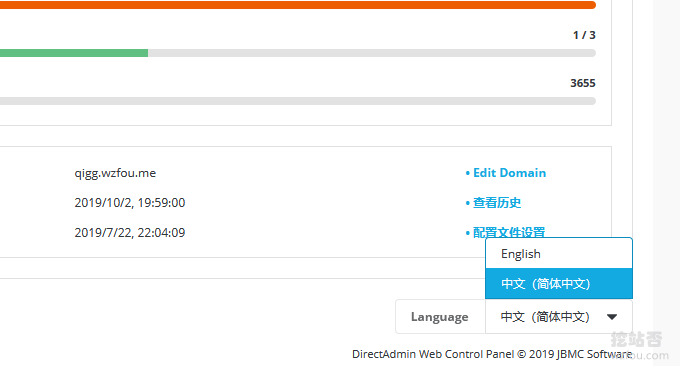Screen dimensions: 680x366
Task: Click the full orange usage bar
Action: coord(298,5)
